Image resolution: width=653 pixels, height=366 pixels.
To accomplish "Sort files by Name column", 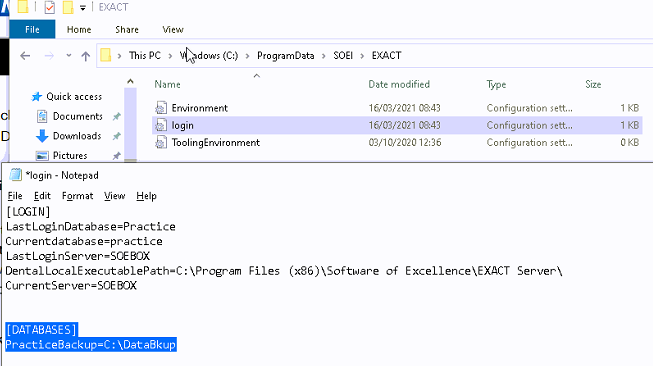I will point(167,84).
